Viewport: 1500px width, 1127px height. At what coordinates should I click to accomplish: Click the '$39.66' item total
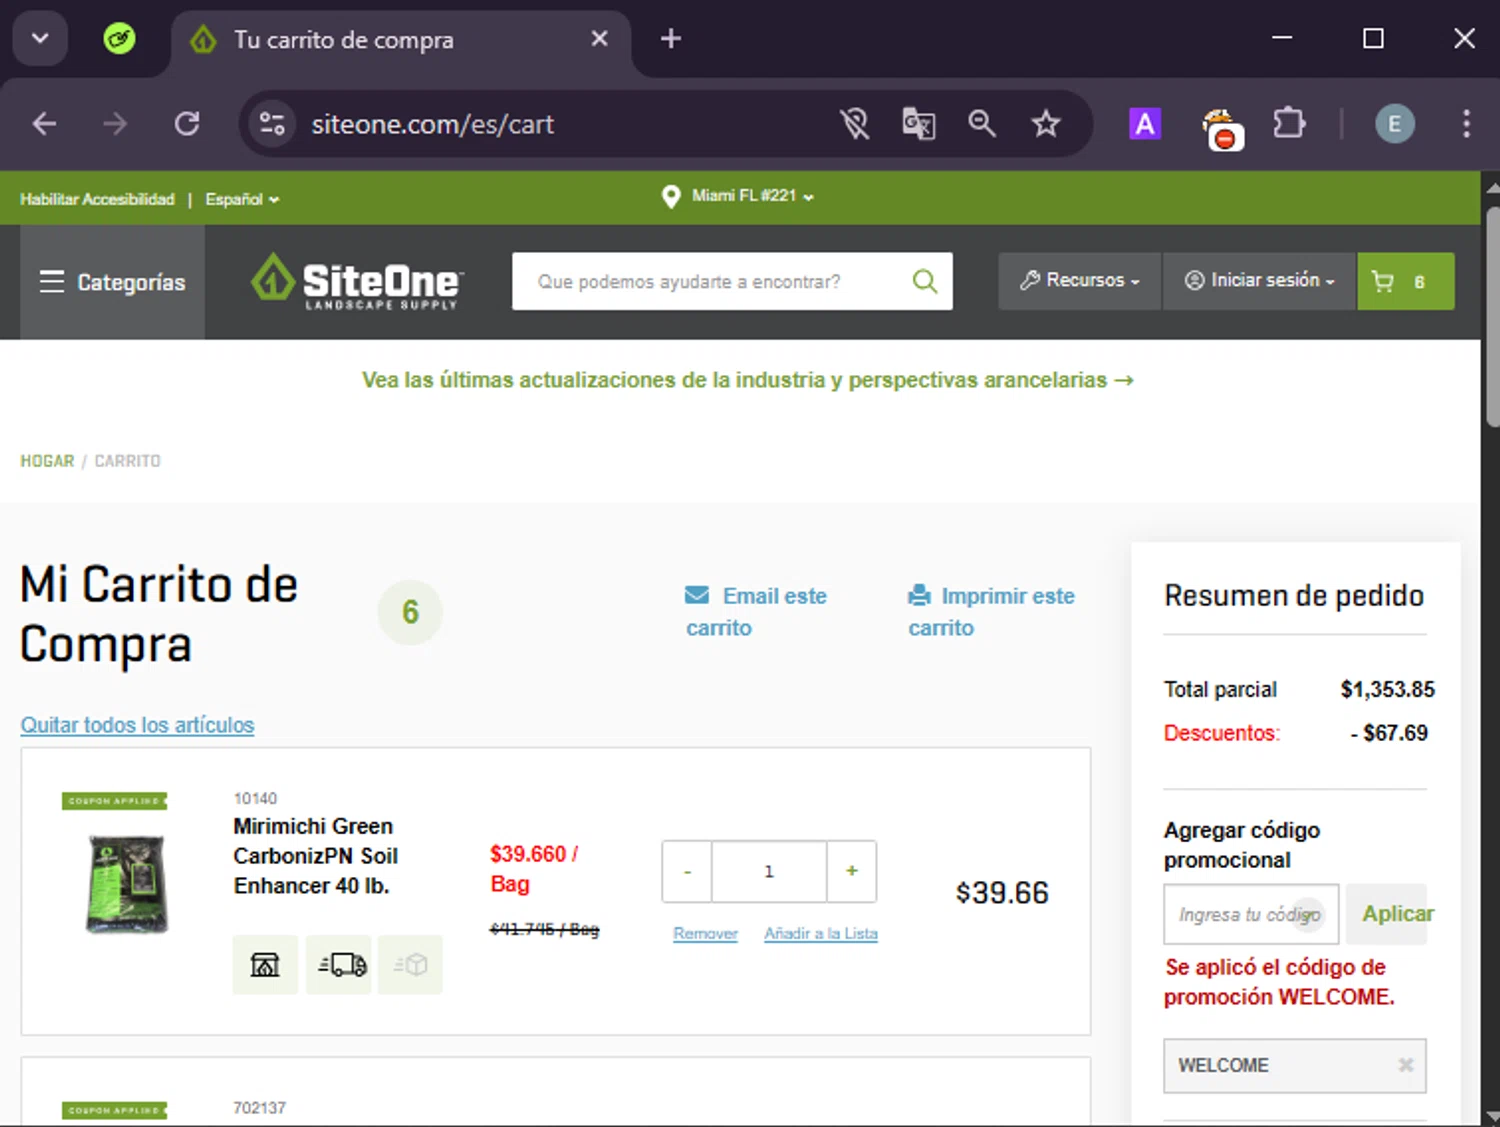pos(1002,893)
